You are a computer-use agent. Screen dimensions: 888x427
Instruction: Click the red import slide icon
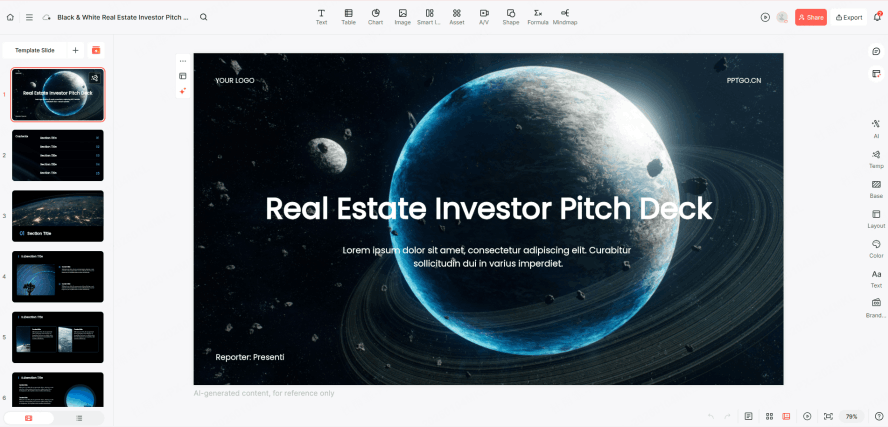[96, 50]
